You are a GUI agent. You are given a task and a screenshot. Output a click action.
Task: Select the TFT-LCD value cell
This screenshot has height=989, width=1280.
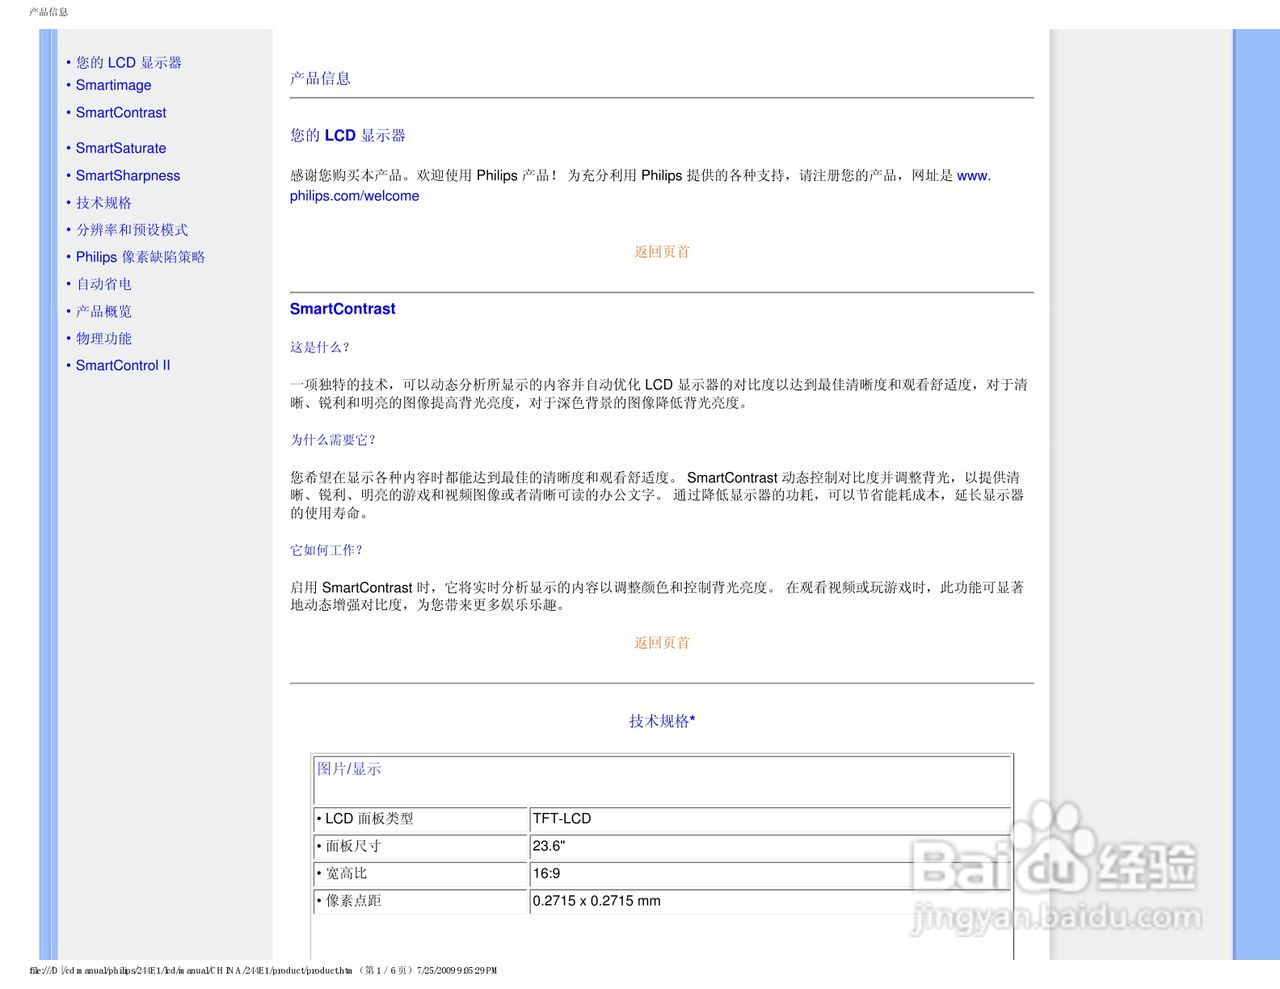point(769,819)
